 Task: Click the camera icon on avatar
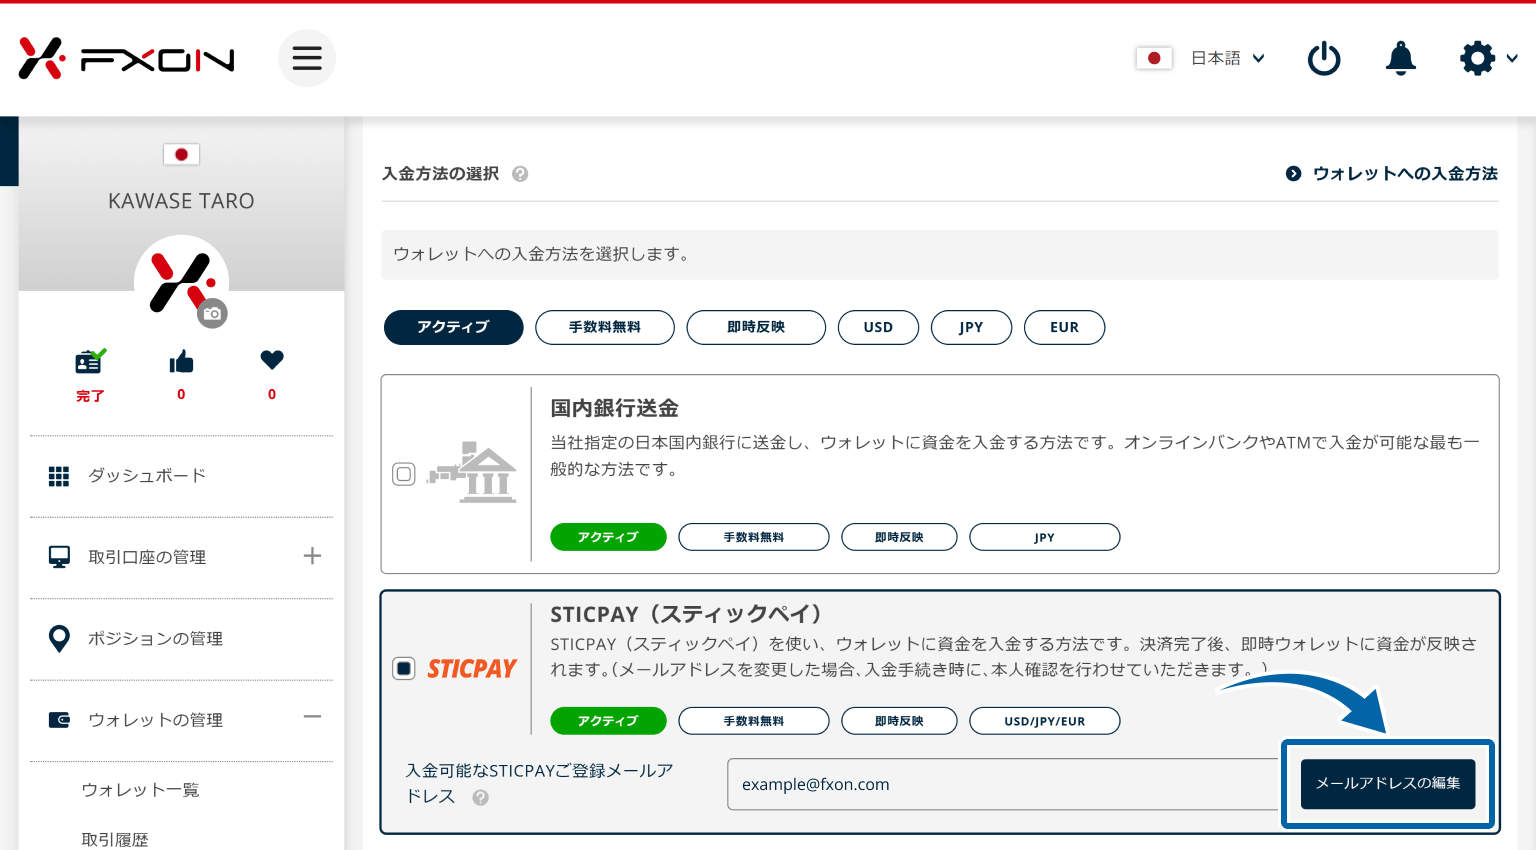pyautogui.click(x=212, y=314)
